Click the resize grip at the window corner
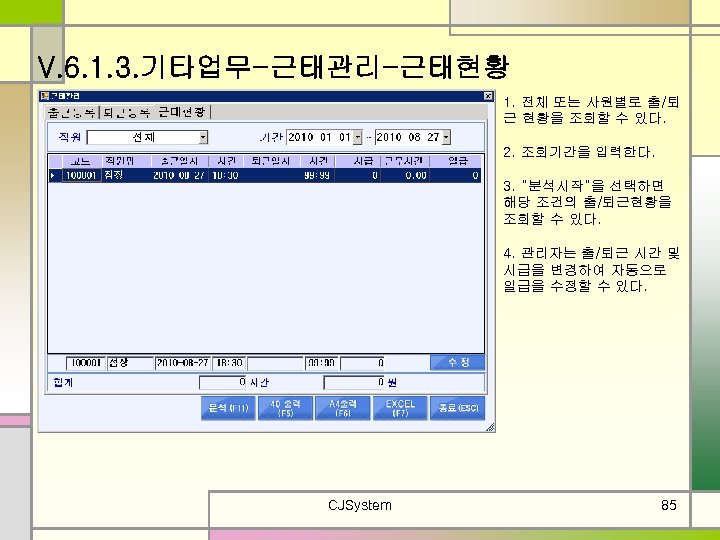 coord(490,427)
